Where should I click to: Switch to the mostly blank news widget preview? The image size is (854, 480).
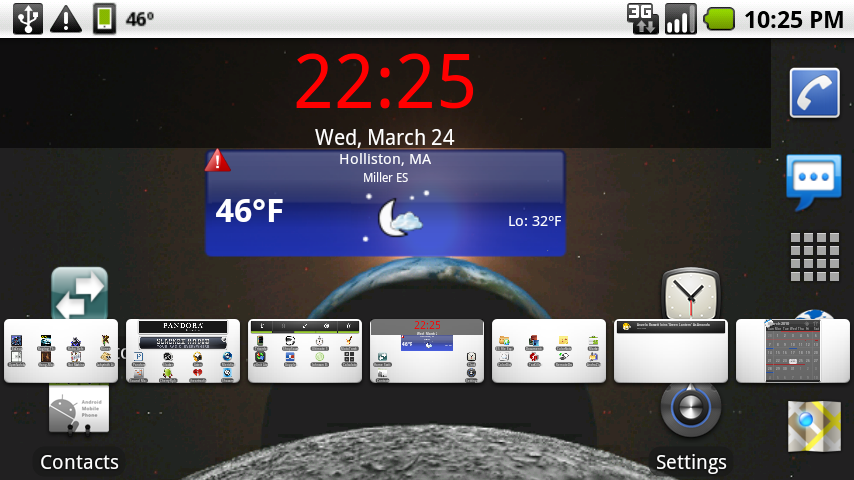tap(671, 351)
